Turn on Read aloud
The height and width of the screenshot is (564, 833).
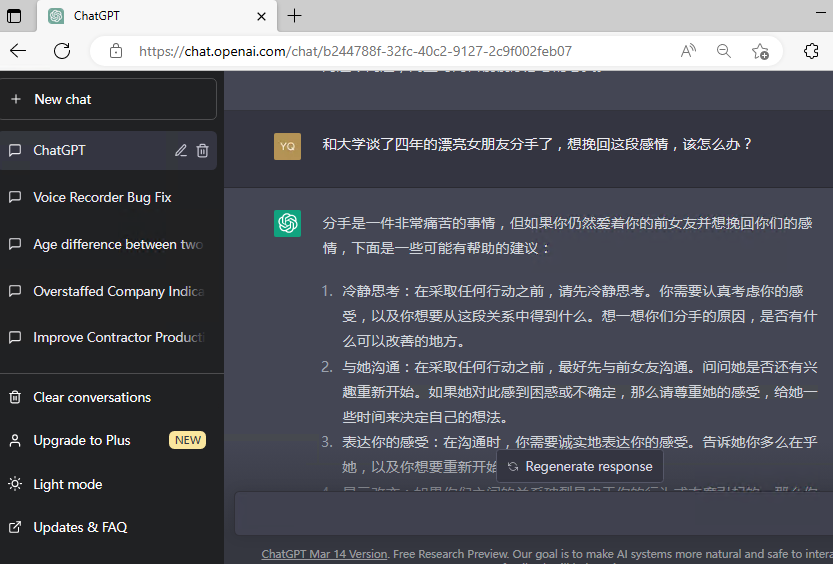[x=688, y=51]
